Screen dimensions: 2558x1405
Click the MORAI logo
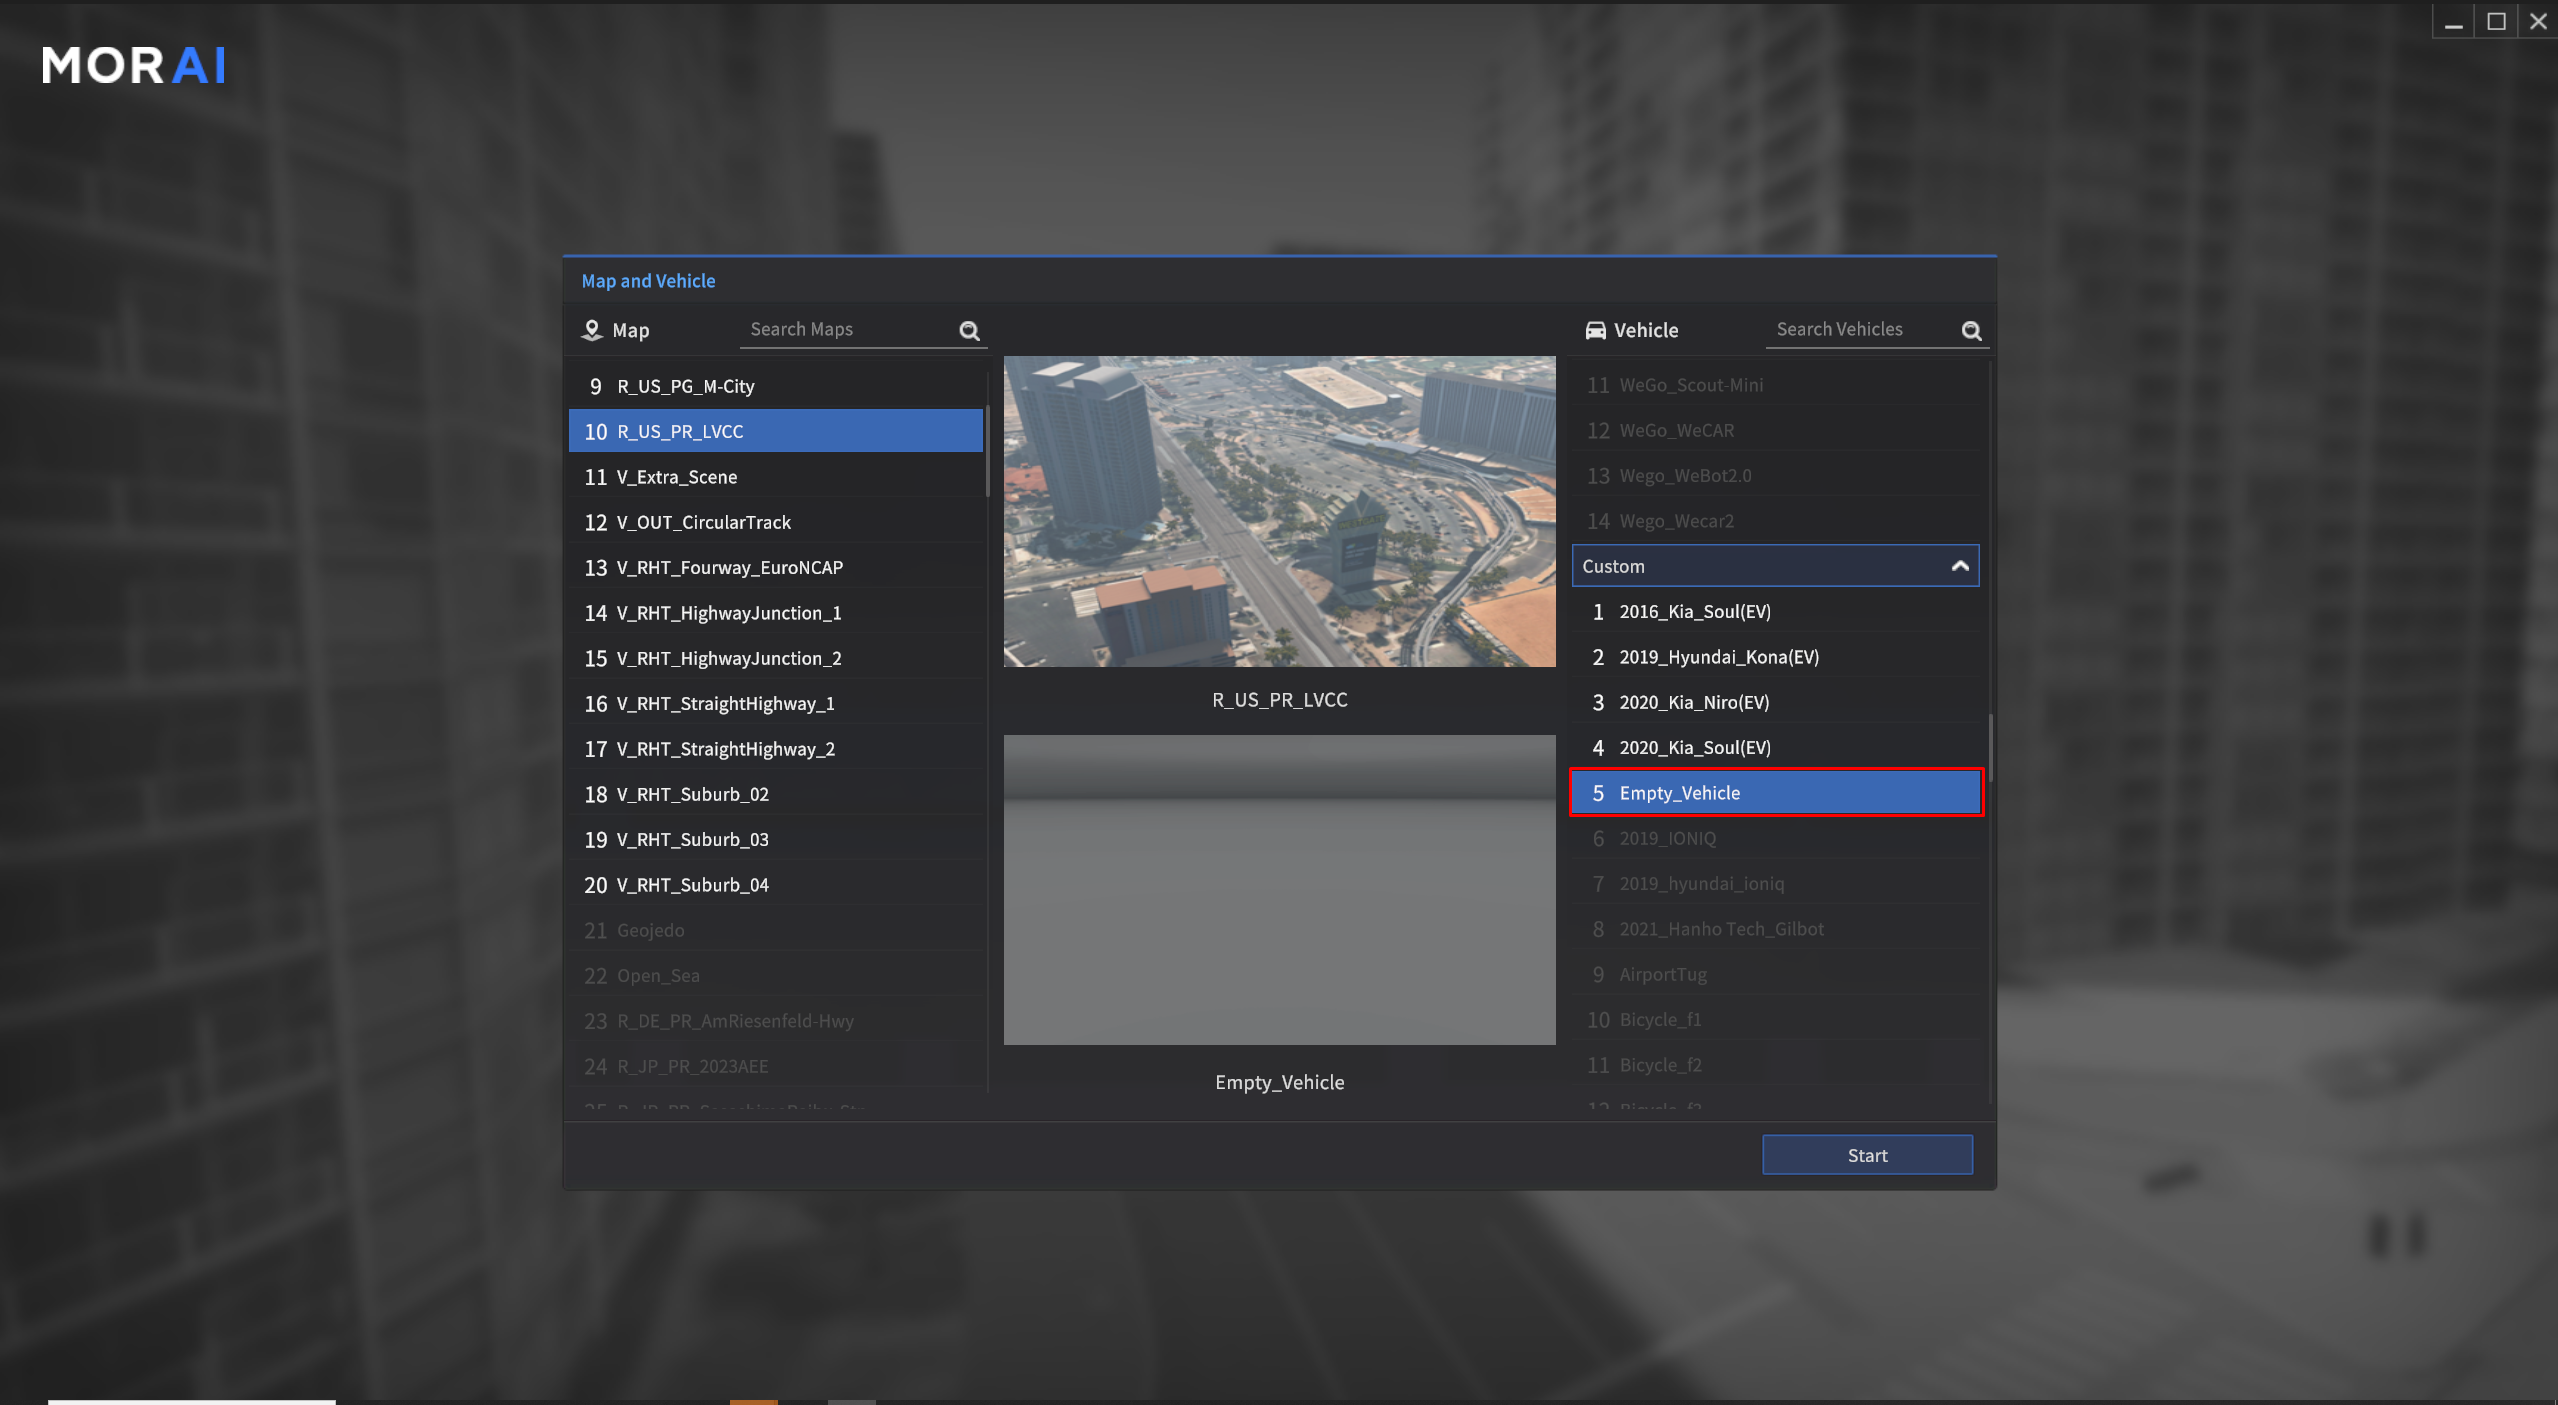tap(134, 66)
